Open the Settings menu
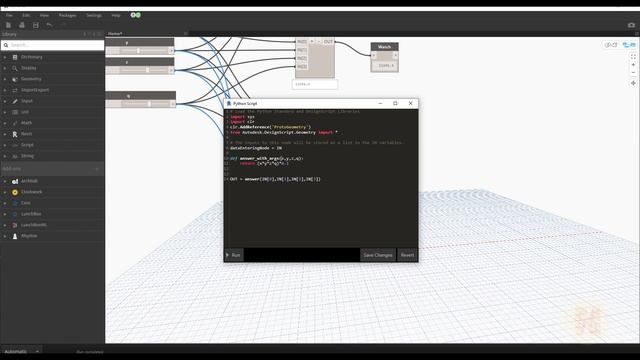The height and width of the screenshot is (360, 640). (x=93, y=15)
